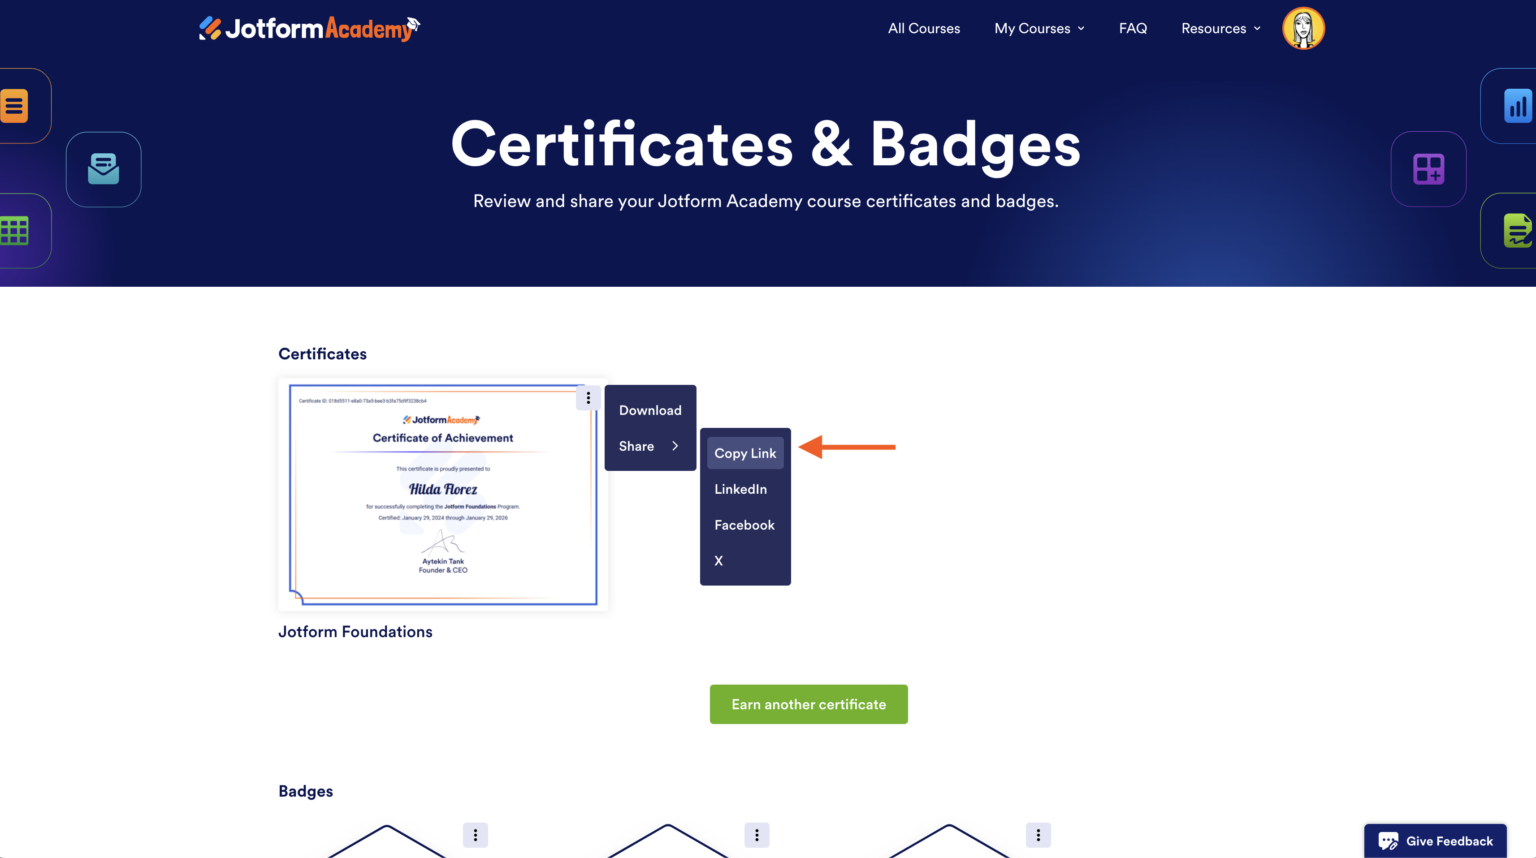
Task: Click the Earn another certificate button
Action: [808, 704]
